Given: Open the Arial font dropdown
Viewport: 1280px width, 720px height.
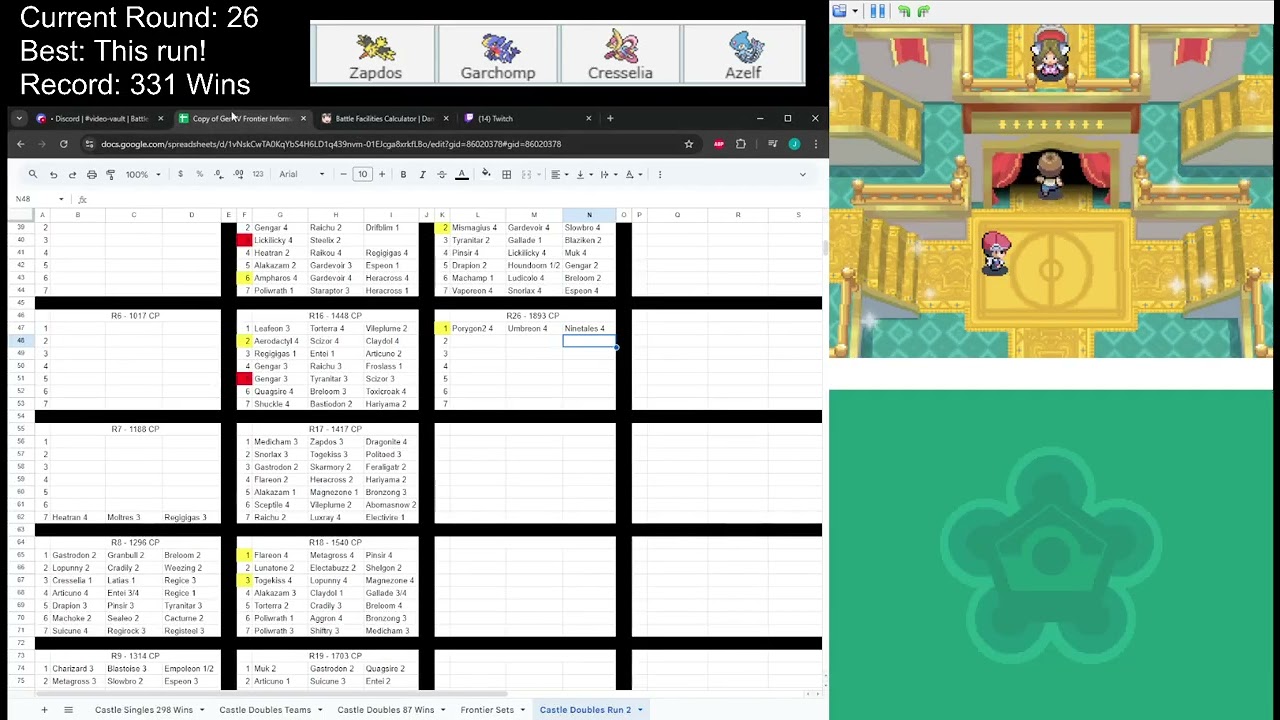Looking at the screenshot, I should 301,174.
